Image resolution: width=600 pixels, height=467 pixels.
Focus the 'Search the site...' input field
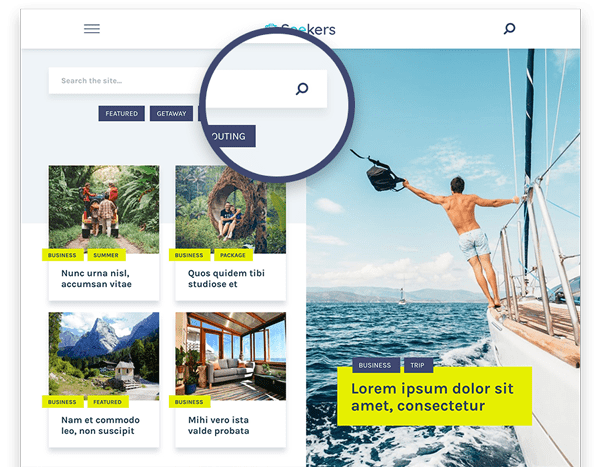pyautogui.click(x=128, y=81)
